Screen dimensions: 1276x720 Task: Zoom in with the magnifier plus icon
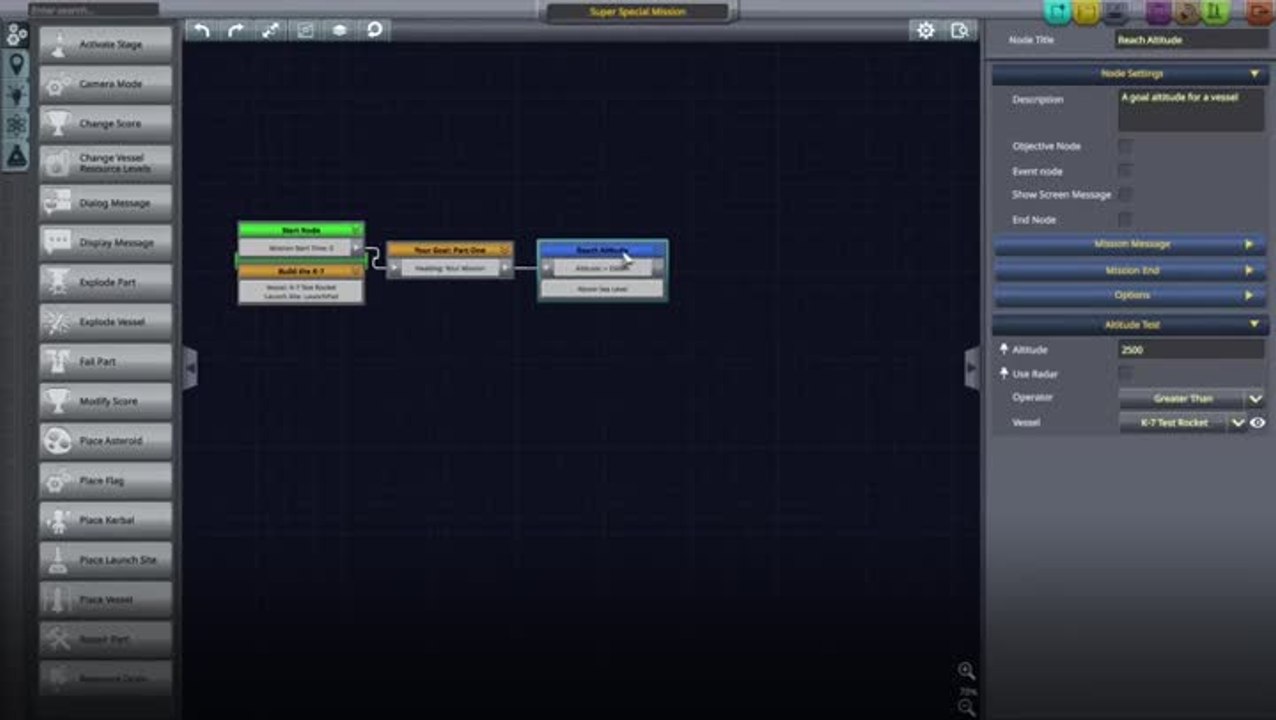click(966, 671)
